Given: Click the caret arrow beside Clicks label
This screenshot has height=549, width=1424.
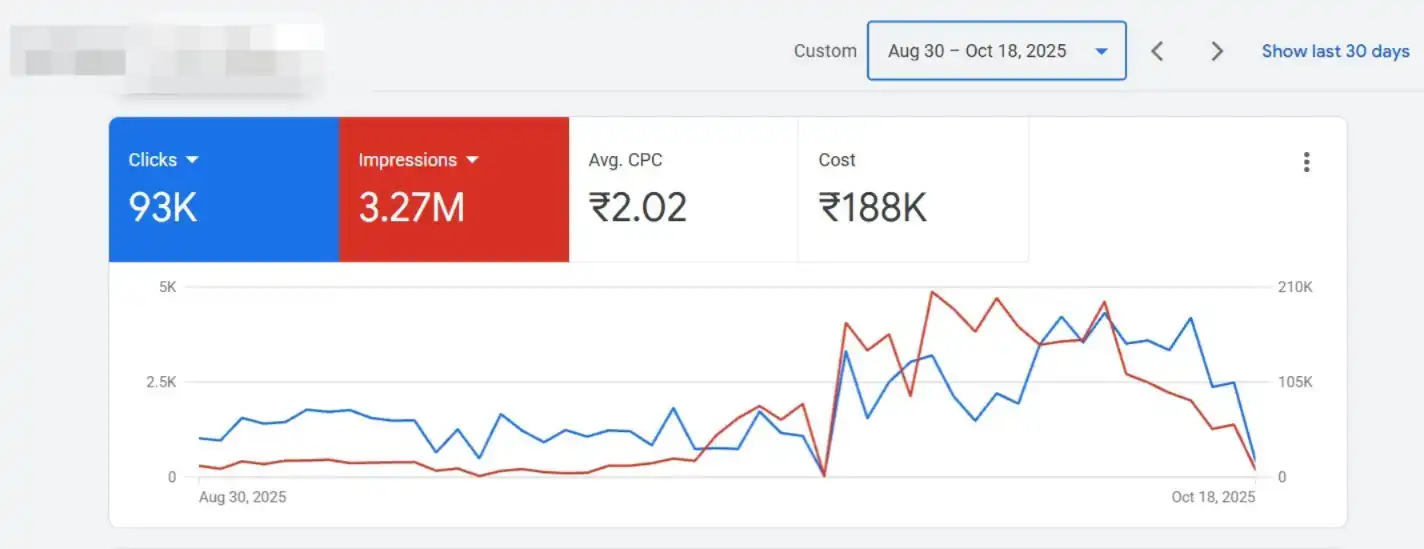Looking at the screenshot, I should (193, 160).
